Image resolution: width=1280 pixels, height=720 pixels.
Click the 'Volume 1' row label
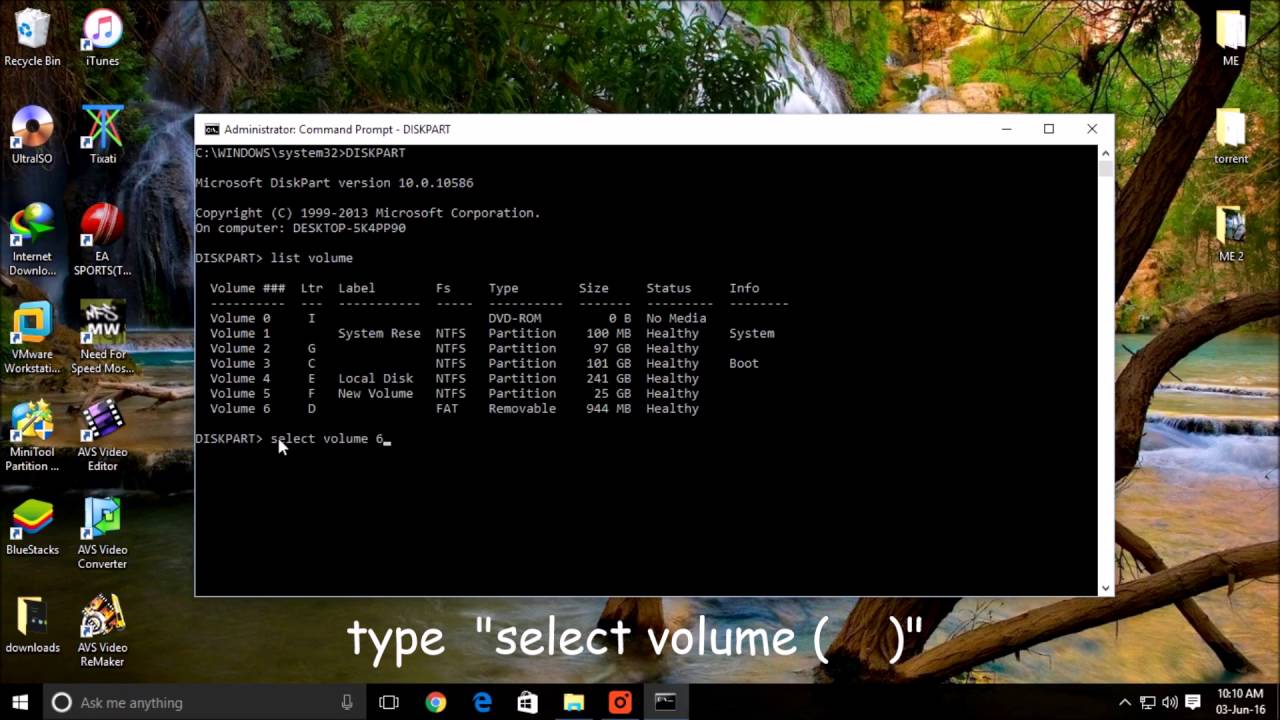click(x=240, y=333)
